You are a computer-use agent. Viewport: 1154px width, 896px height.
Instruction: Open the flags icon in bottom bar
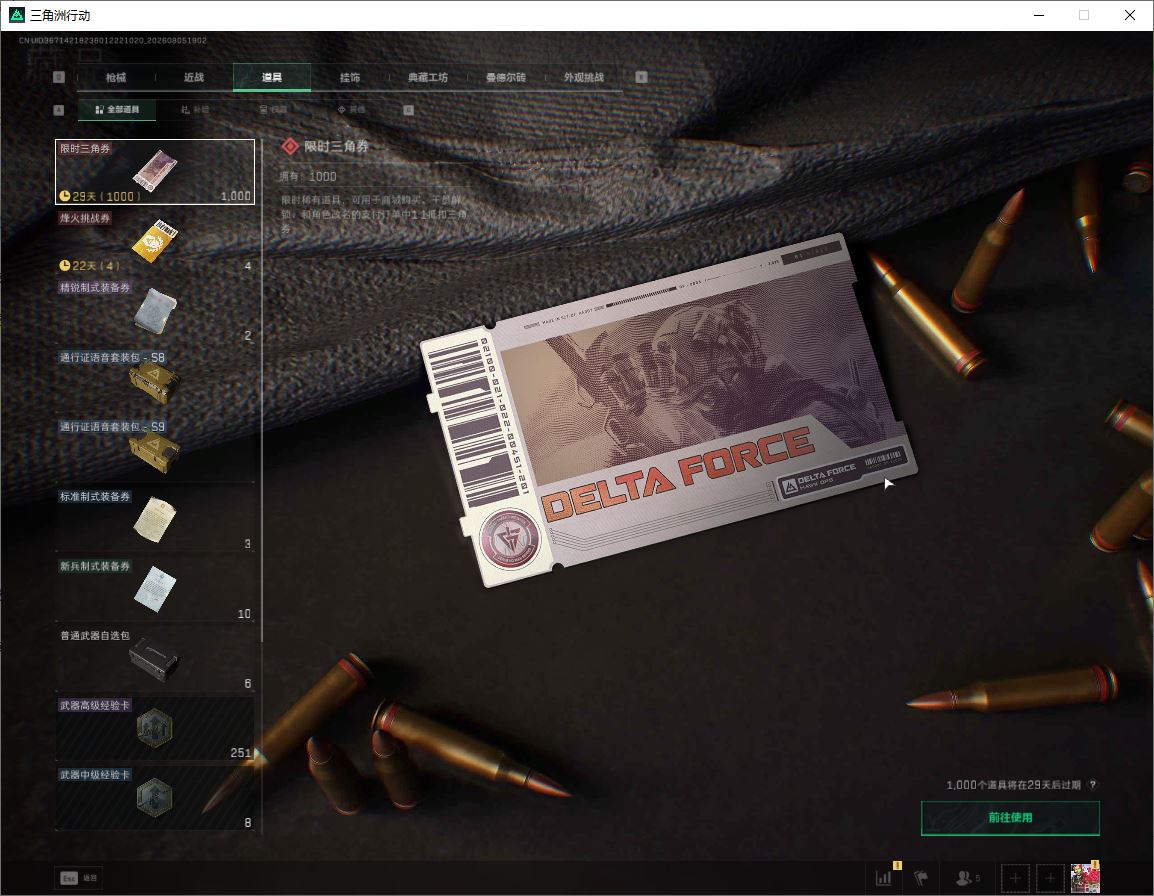point(921,878)
